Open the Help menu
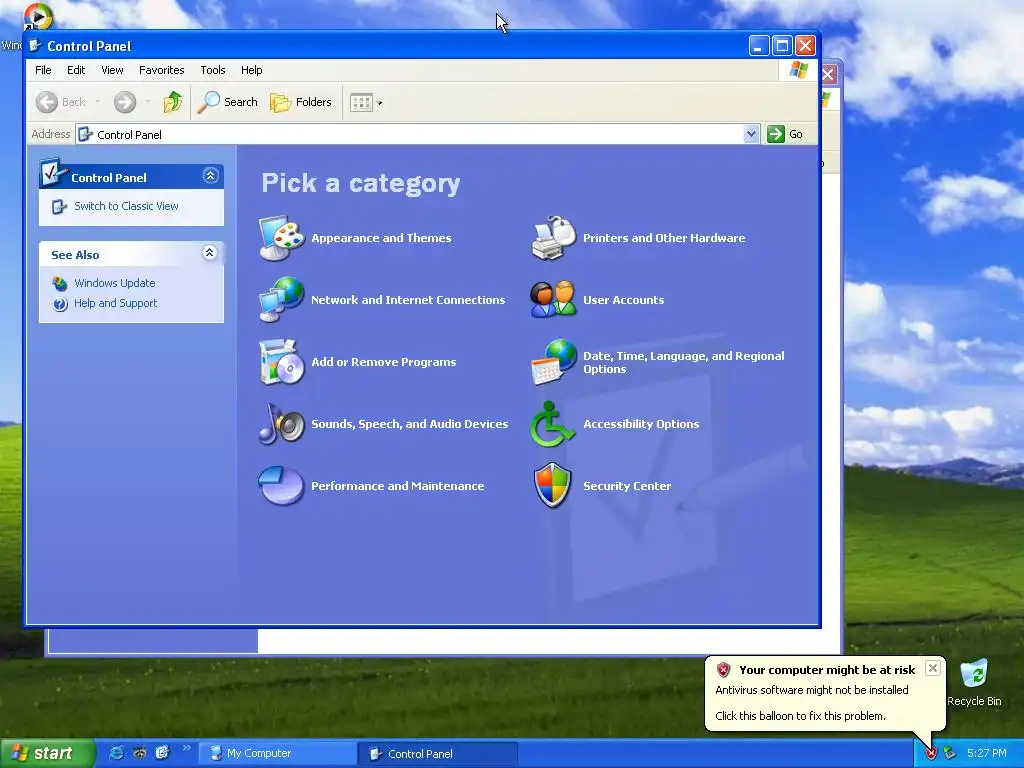 pyautogui.click(x=251, y=70)
